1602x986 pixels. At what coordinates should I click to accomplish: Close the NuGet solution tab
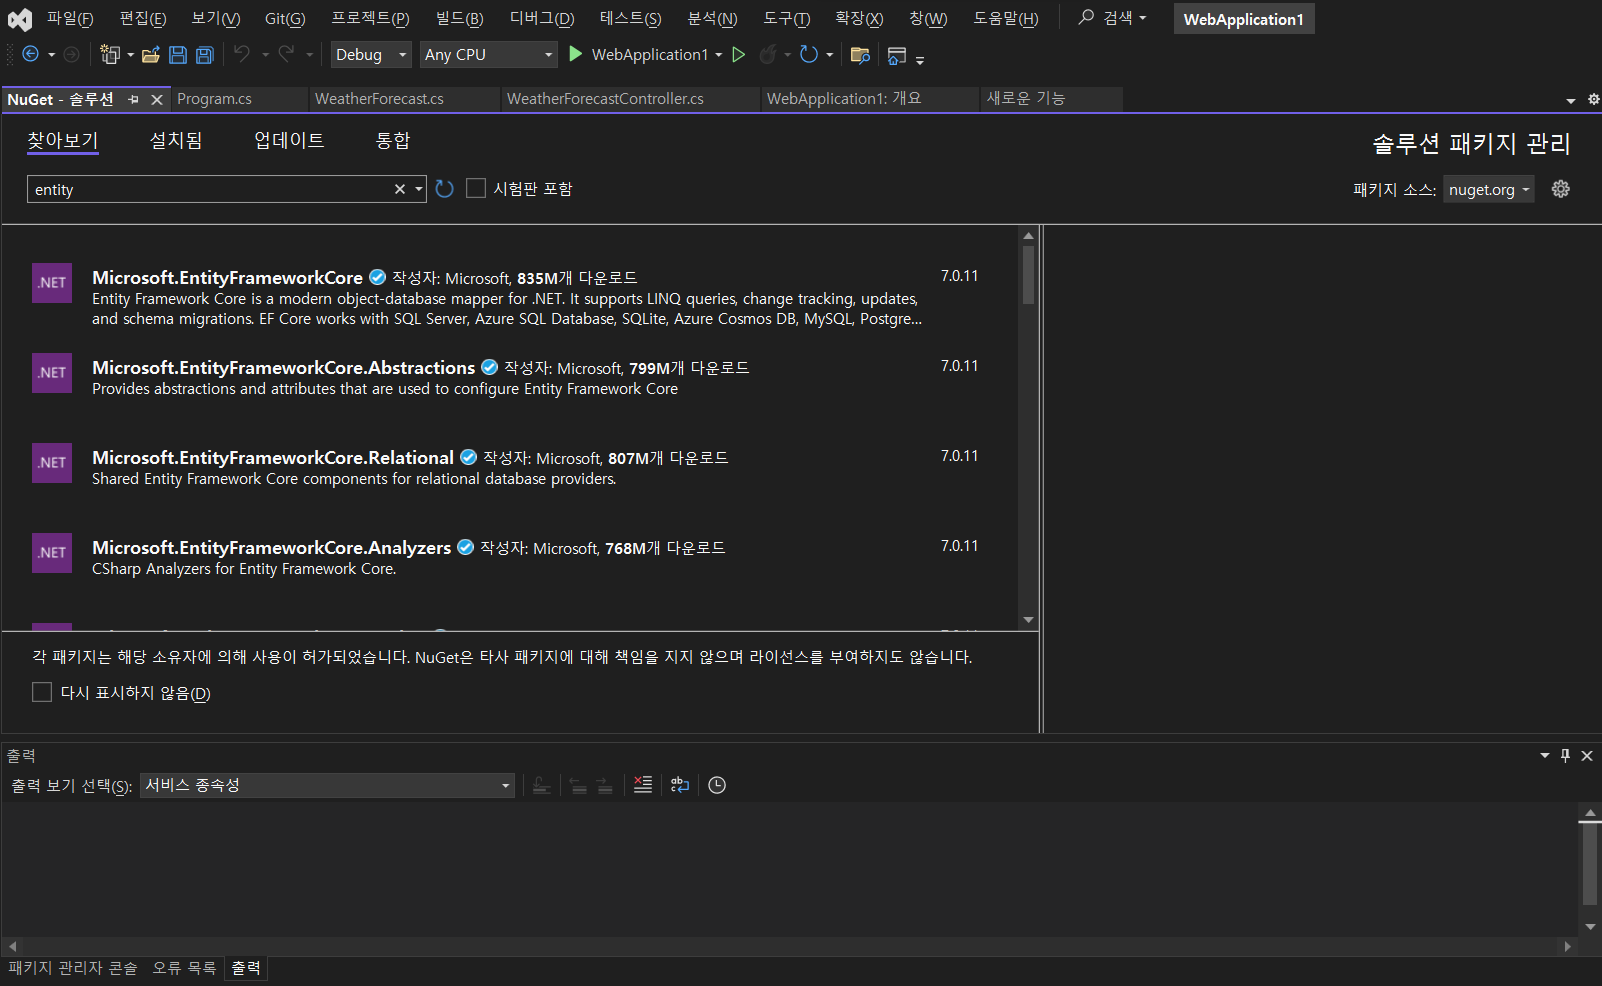pos(157,99)
